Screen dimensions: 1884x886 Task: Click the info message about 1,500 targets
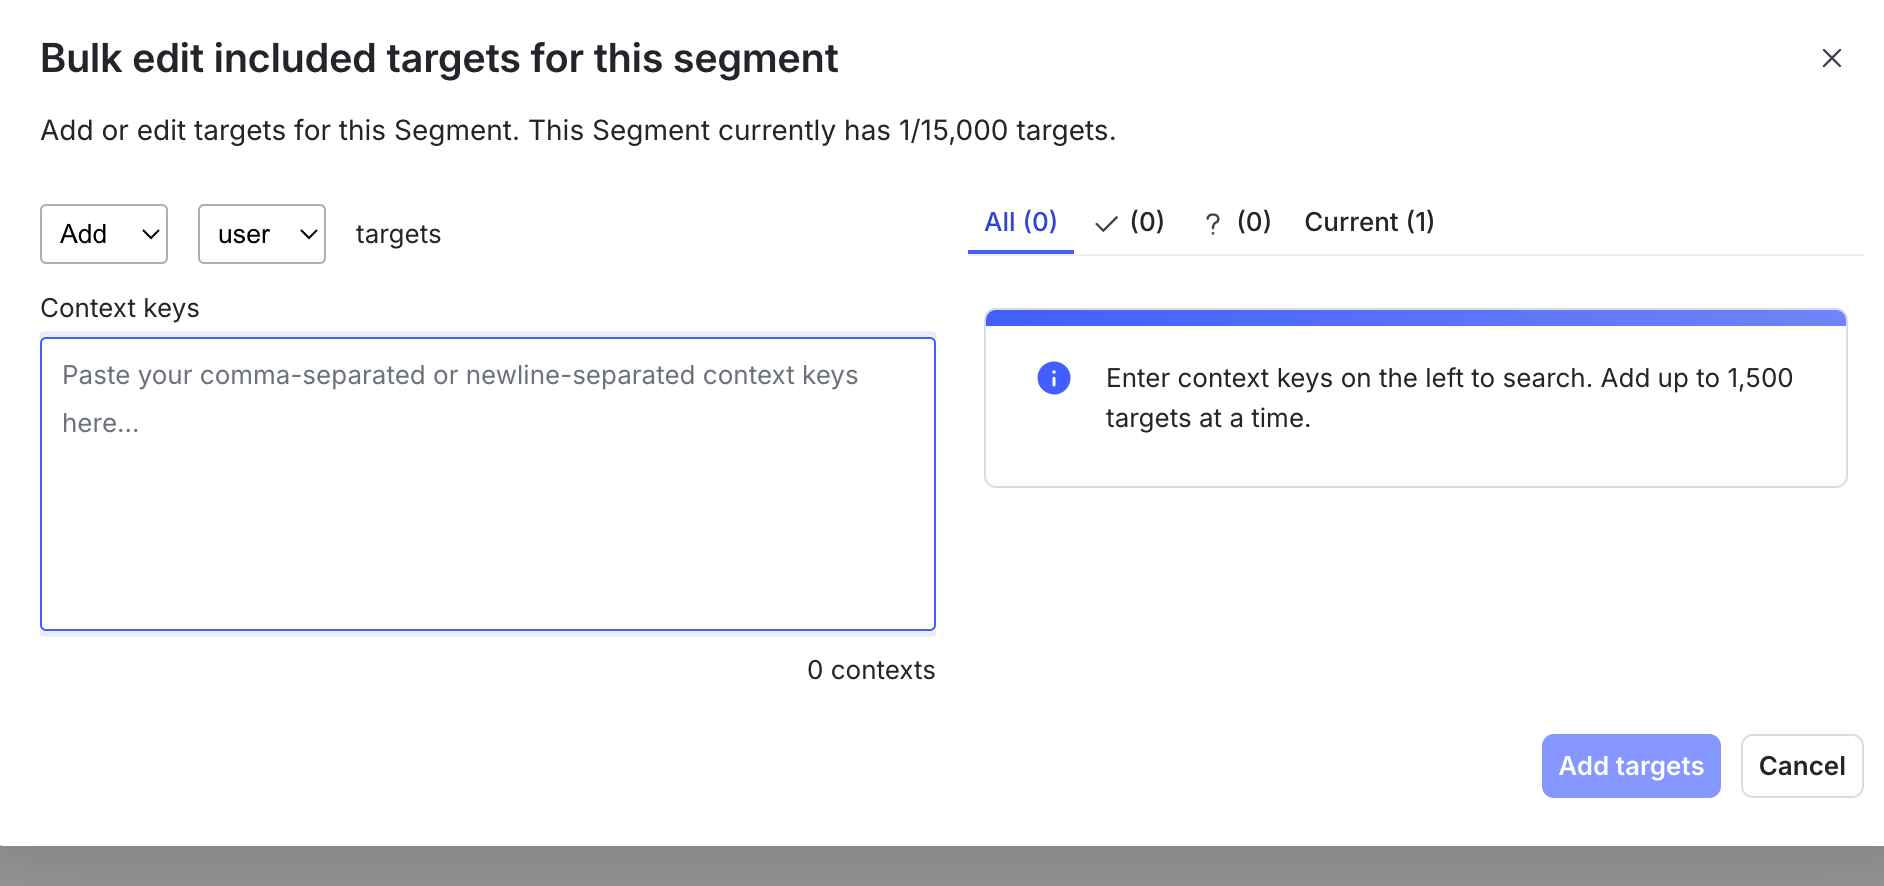tap(1448, 398)
